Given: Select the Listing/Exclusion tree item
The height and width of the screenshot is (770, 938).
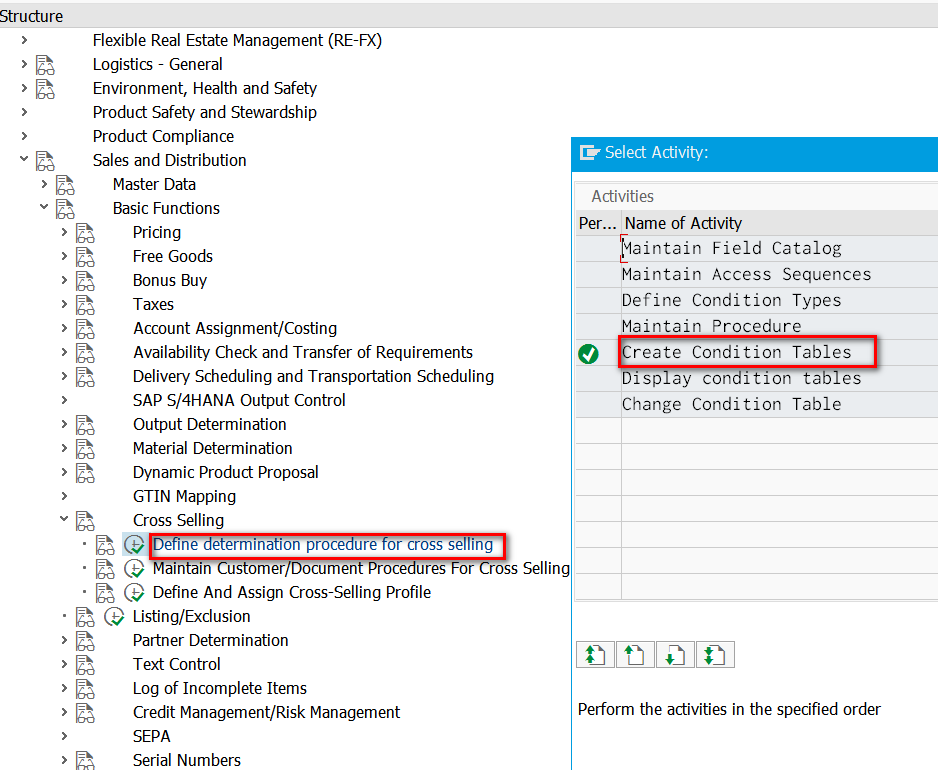Looking at the screenshot, I should 191,616.
